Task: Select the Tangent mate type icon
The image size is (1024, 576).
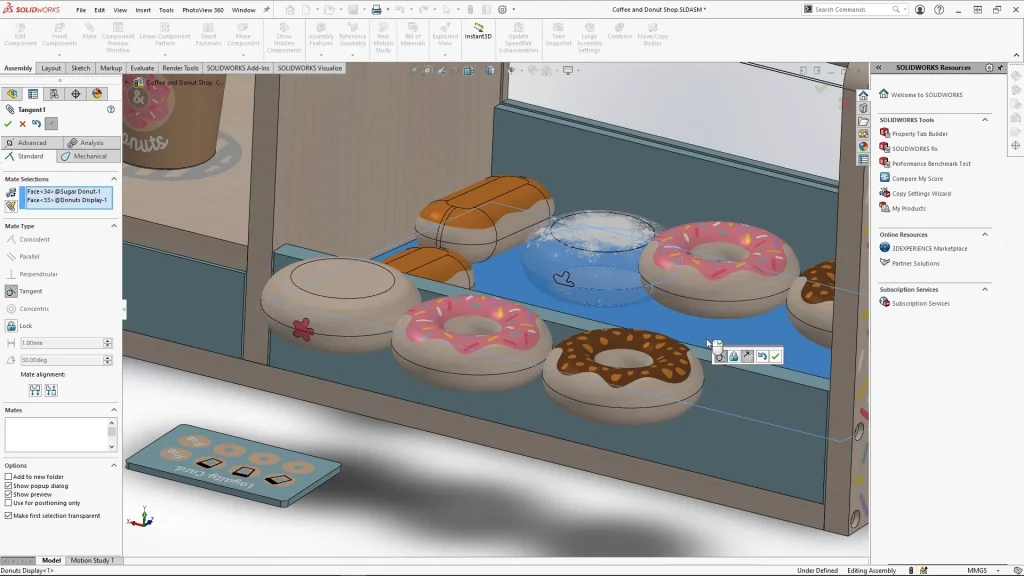Action: point(11,291)
